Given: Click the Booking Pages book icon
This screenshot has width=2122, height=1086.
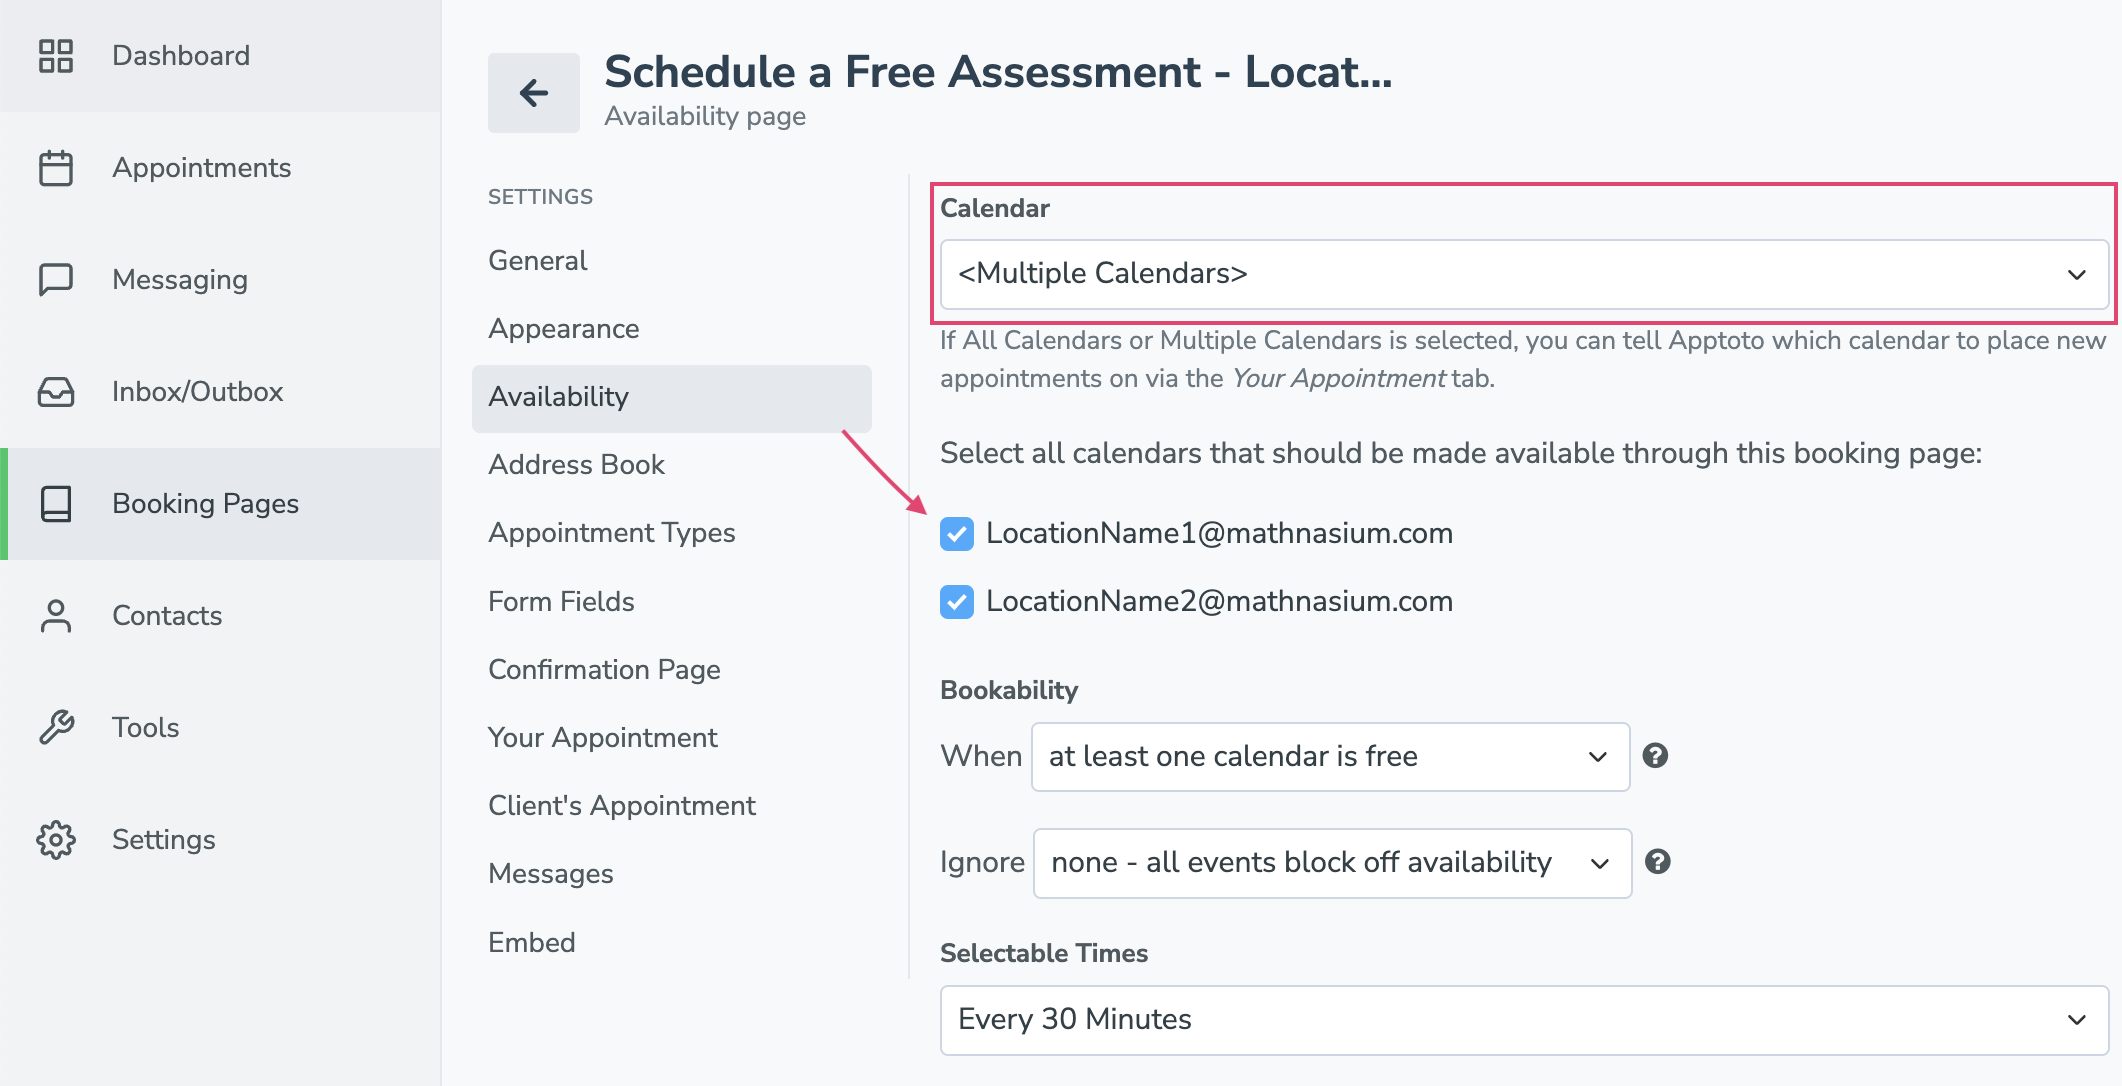Looking at the screenshot, I should click(56, 504).
